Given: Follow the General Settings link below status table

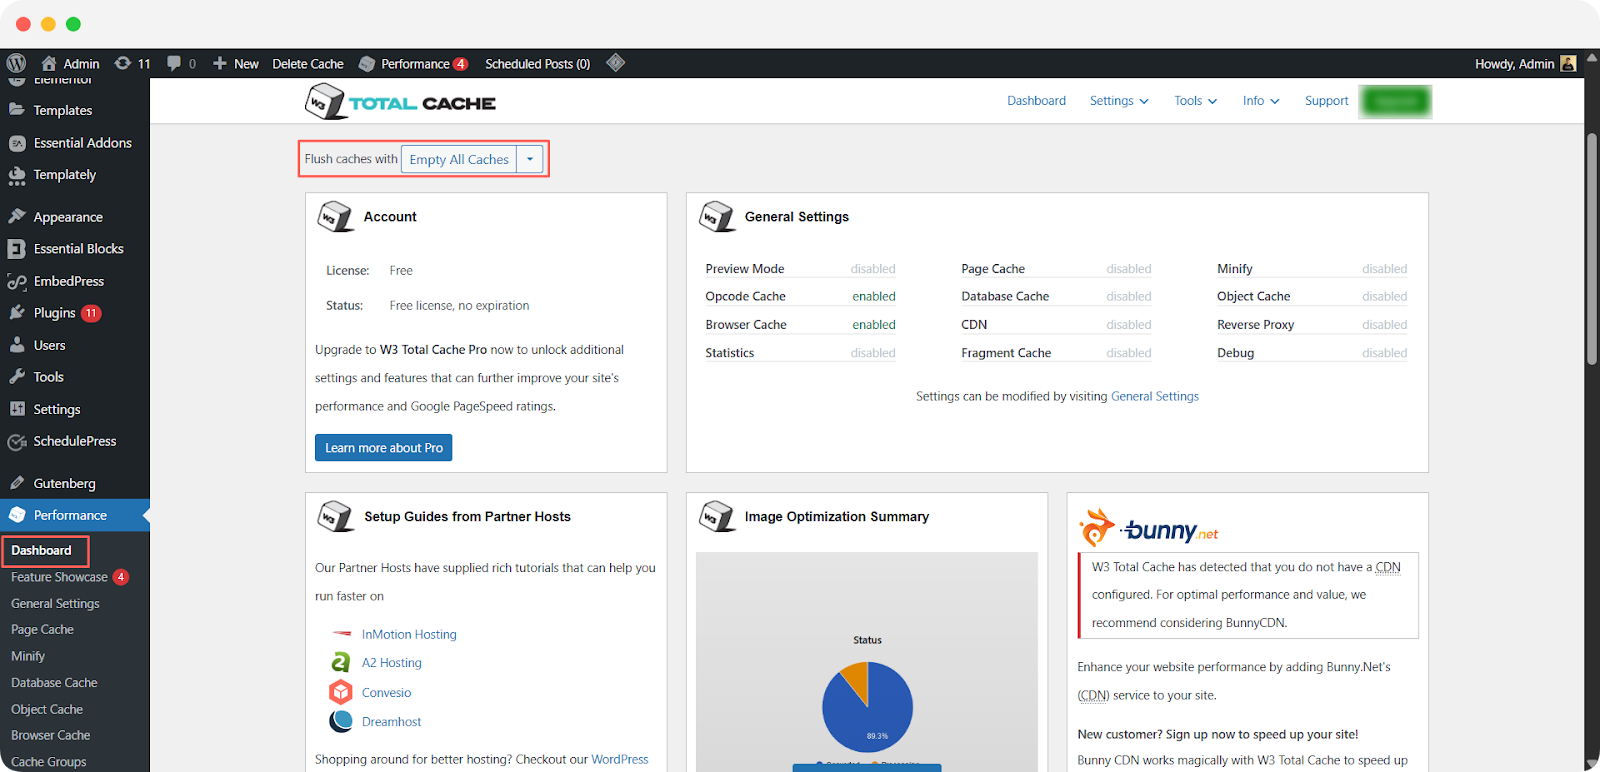Looking at the screenshot, I should click(1155, 396).
